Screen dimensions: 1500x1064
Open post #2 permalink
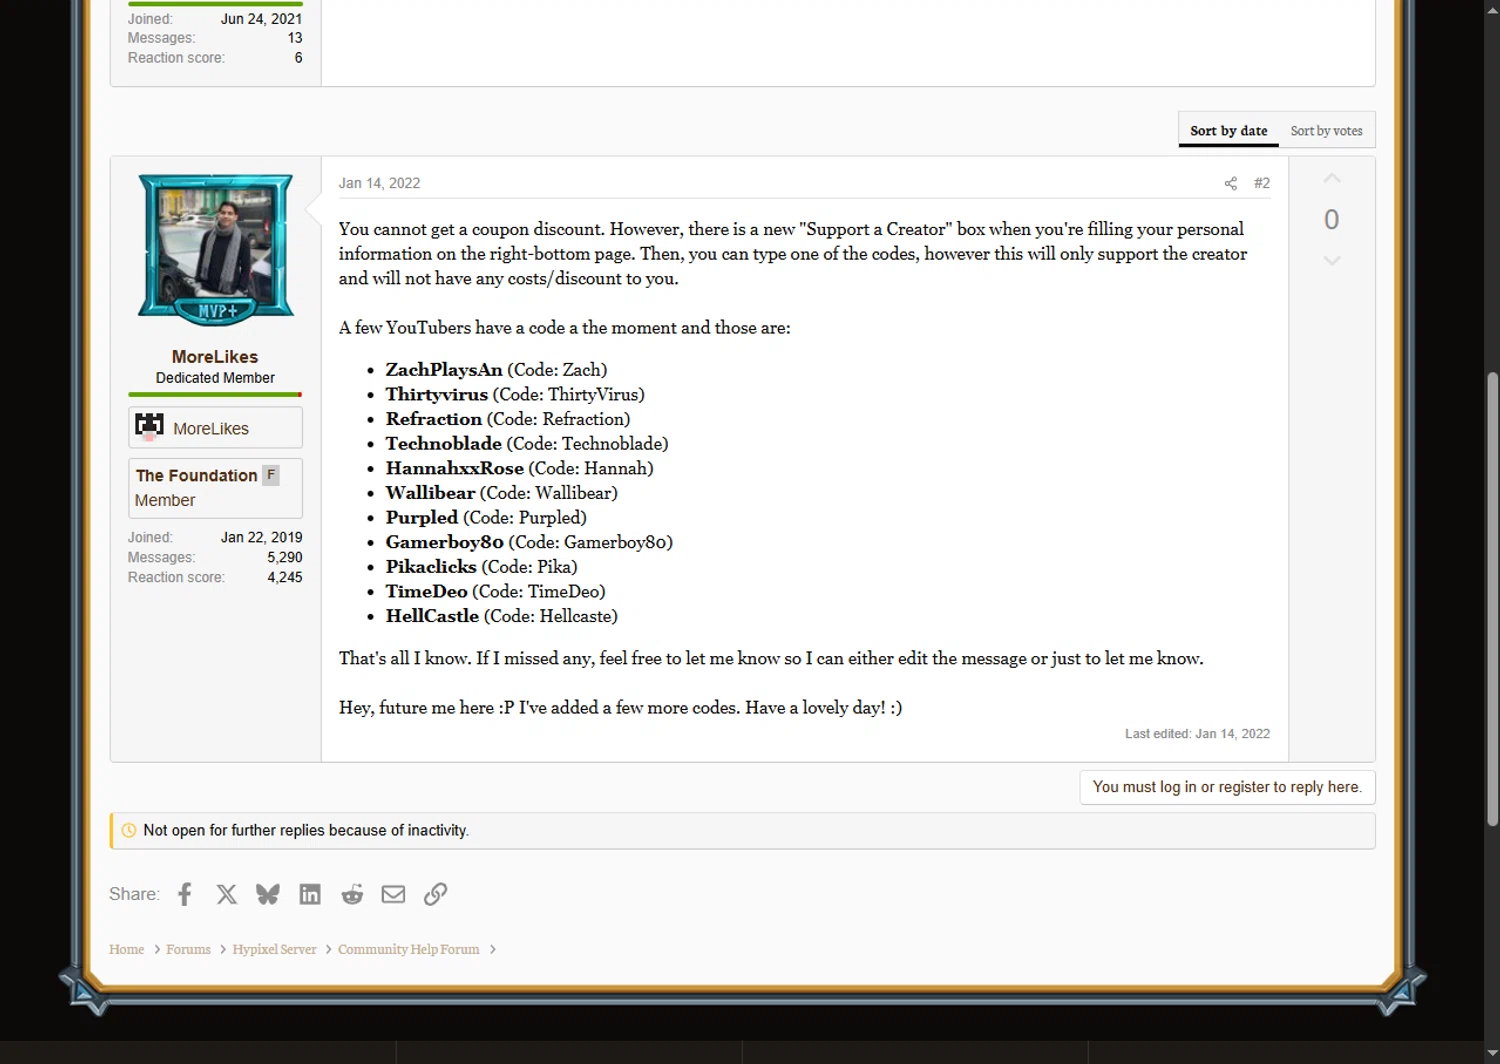[1262, 183]
